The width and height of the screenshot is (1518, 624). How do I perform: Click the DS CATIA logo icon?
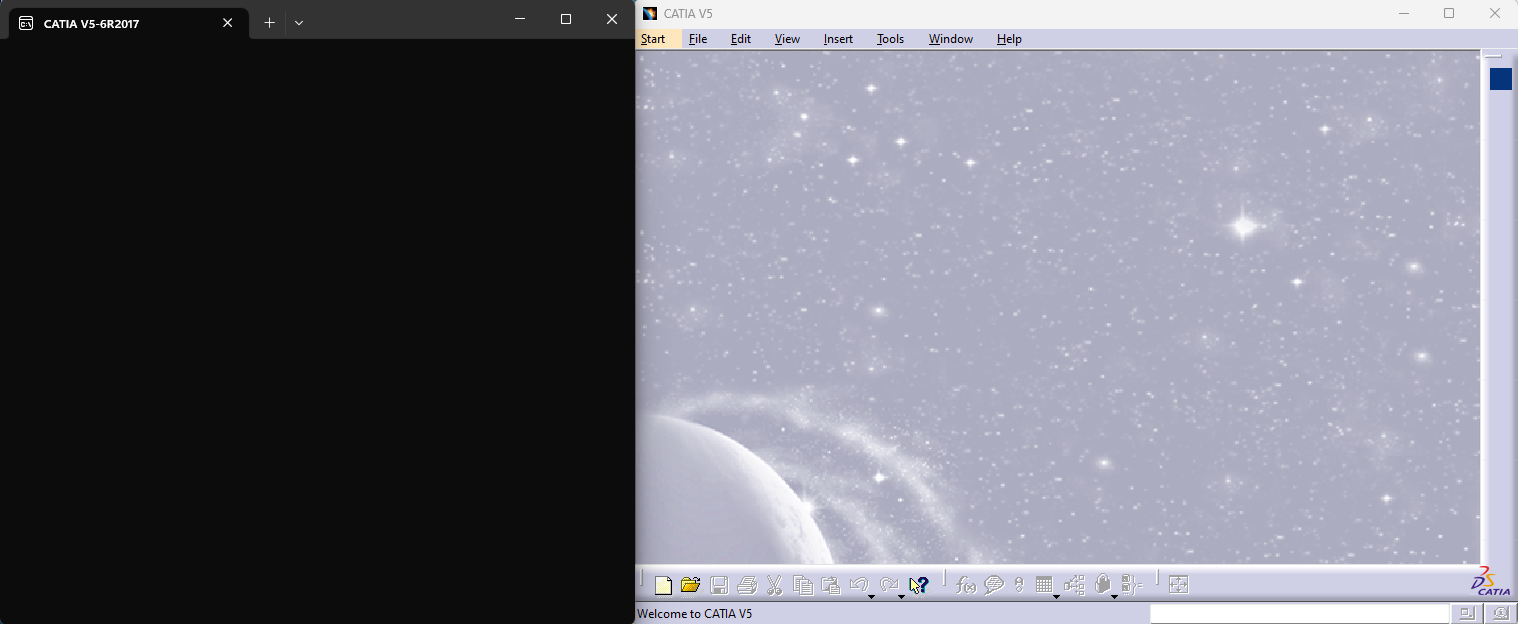[1491, 581]
